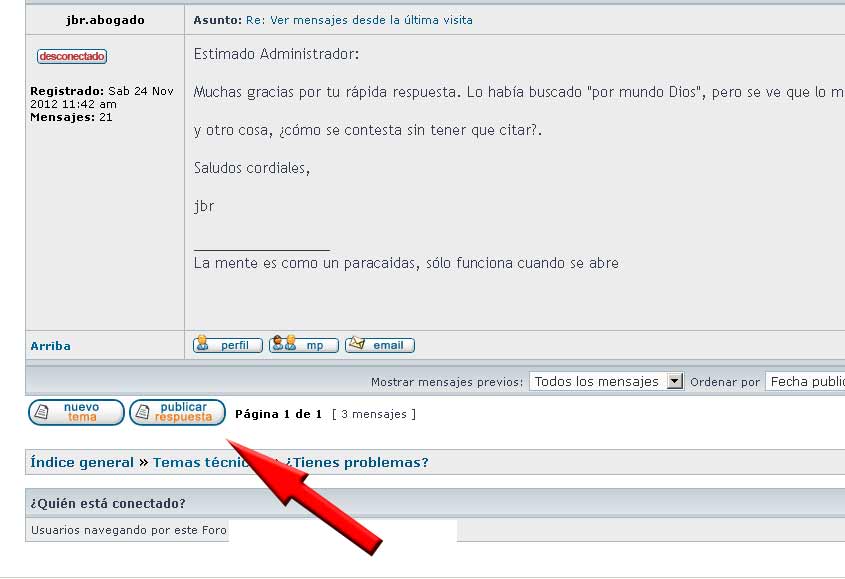Click the Usuarios navegando por este Foro text
The width and height of the screenshot is (845, 579).
[x=129, y=530]
